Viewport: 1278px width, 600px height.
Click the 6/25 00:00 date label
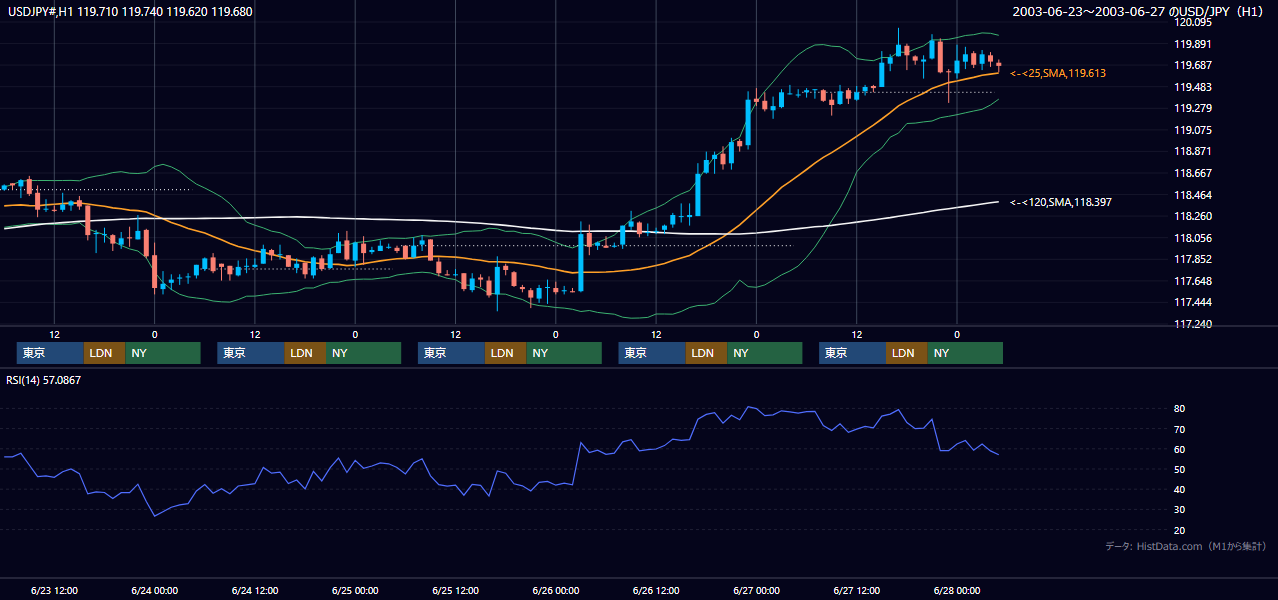(x=355, y=590)
